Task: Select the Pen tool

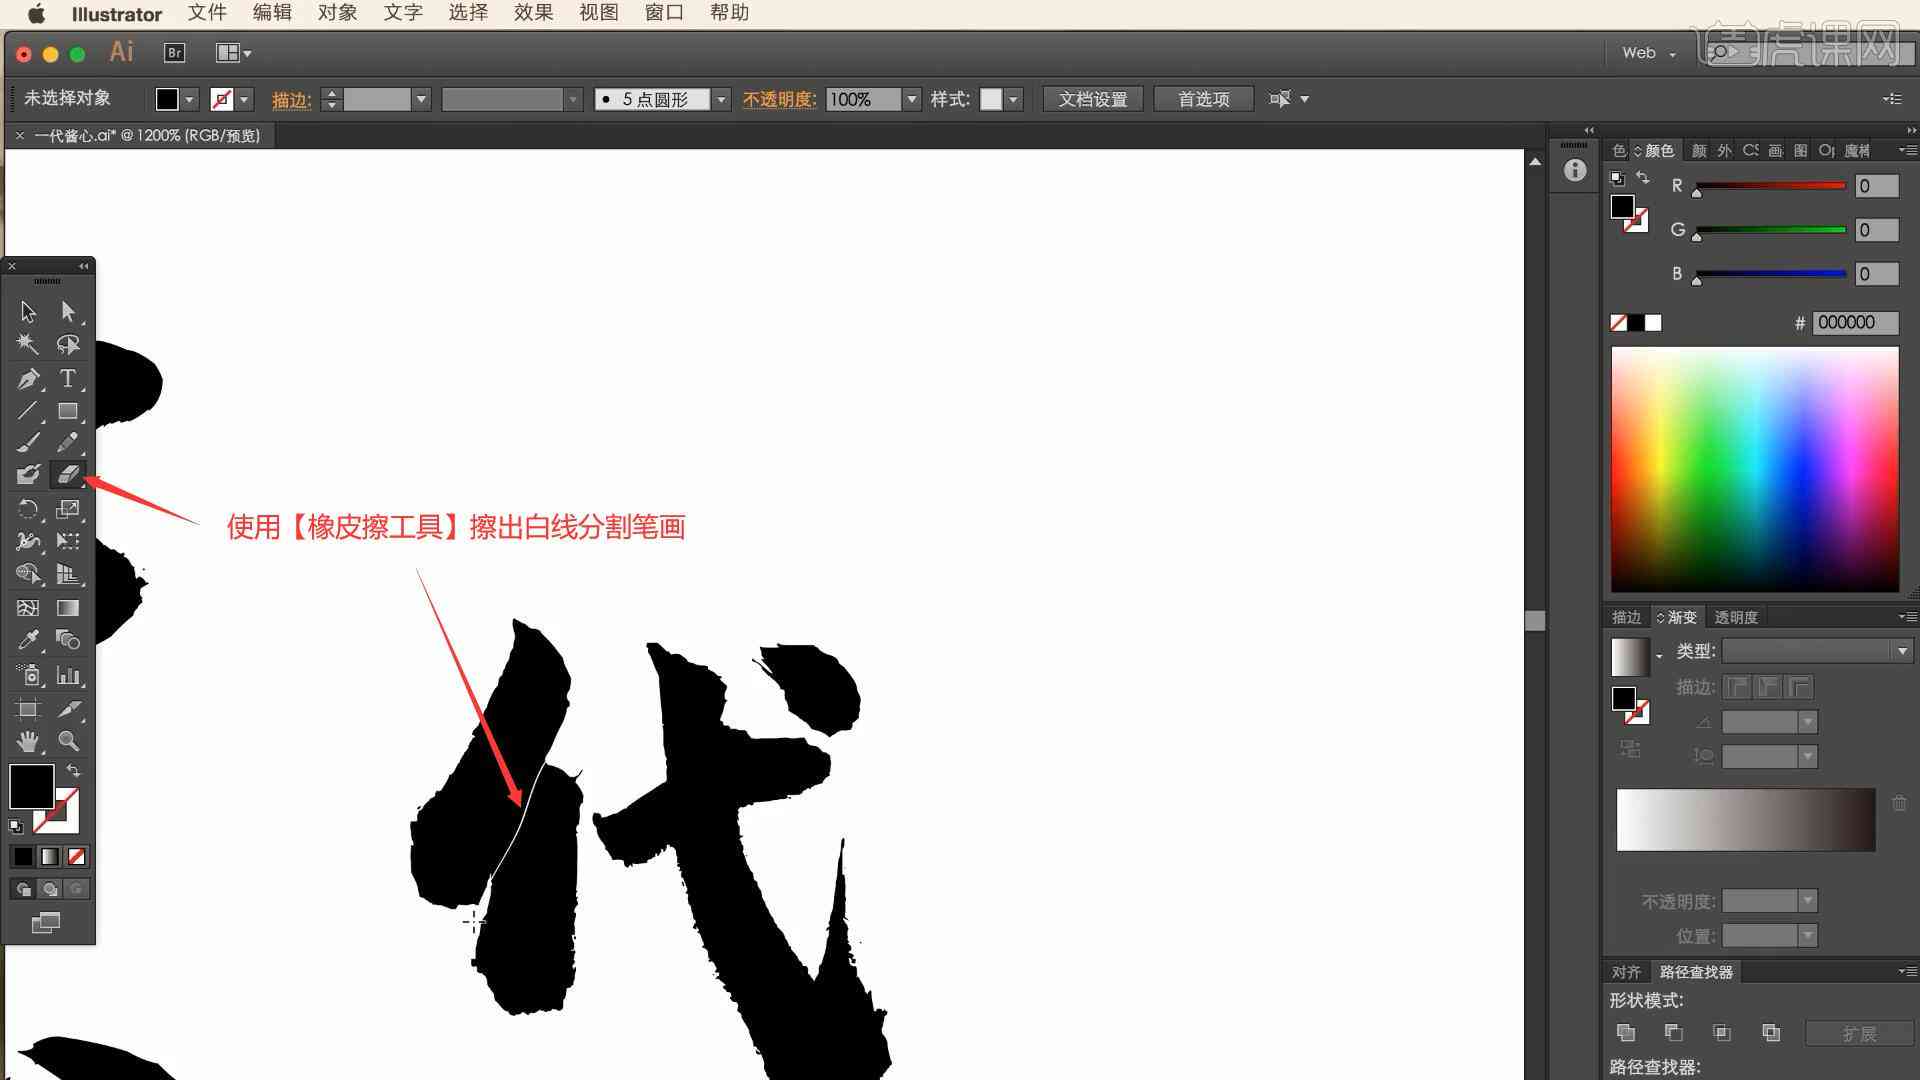Action: point(26,377)
